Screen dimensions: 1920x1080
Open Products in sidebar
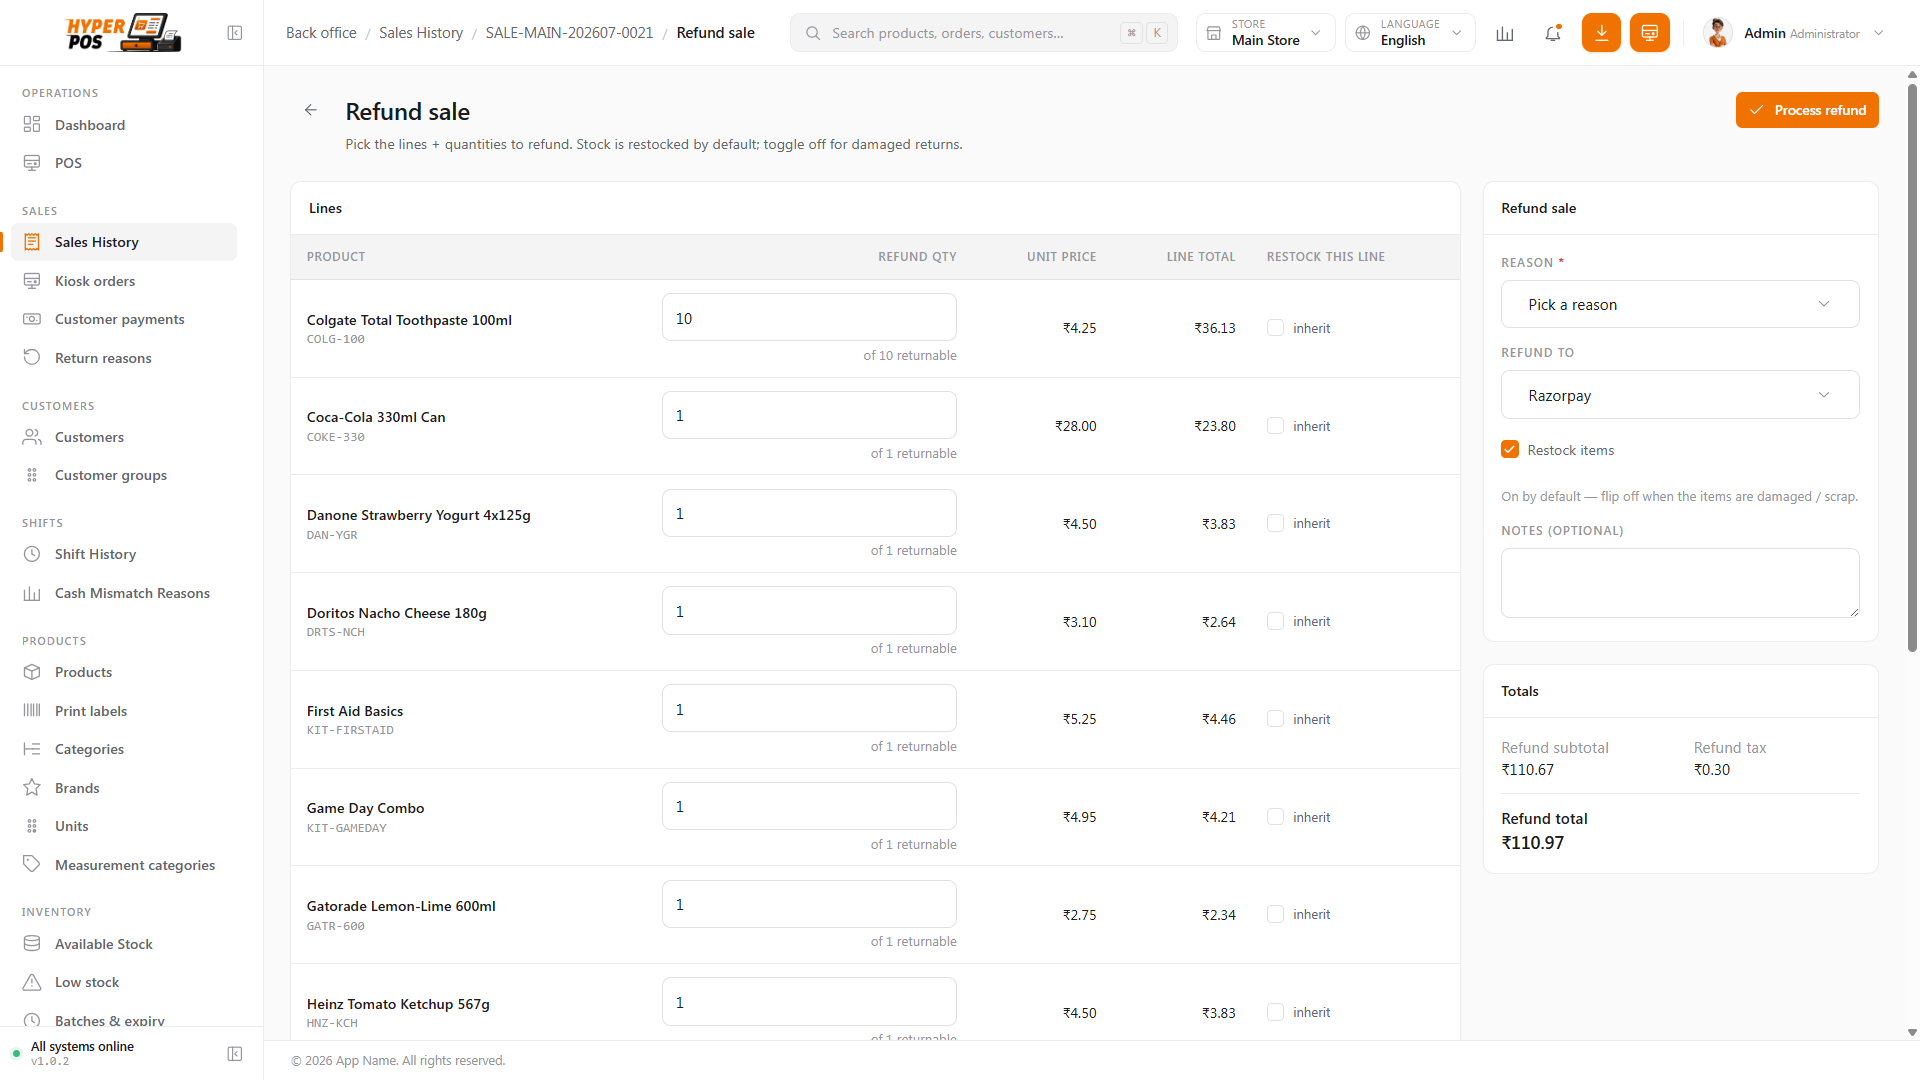click(x=124, y=672)
